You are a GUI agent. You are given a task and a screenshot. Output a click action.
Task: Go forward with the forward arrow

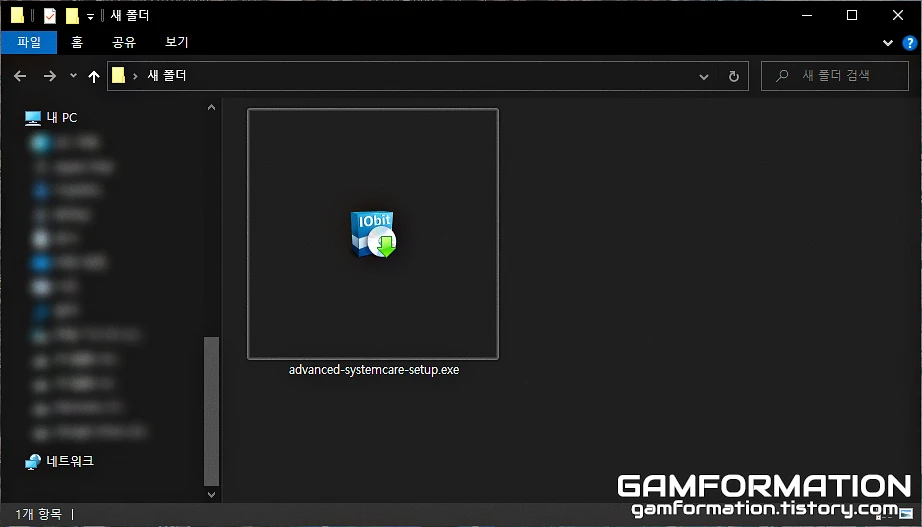click(50, 76)
